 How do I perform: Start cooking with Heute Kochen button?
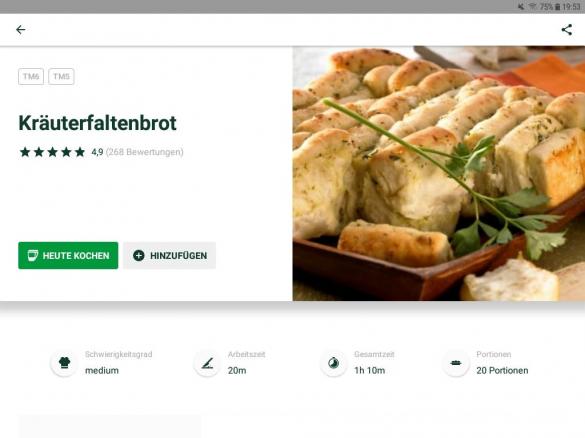tap(68, 256)
